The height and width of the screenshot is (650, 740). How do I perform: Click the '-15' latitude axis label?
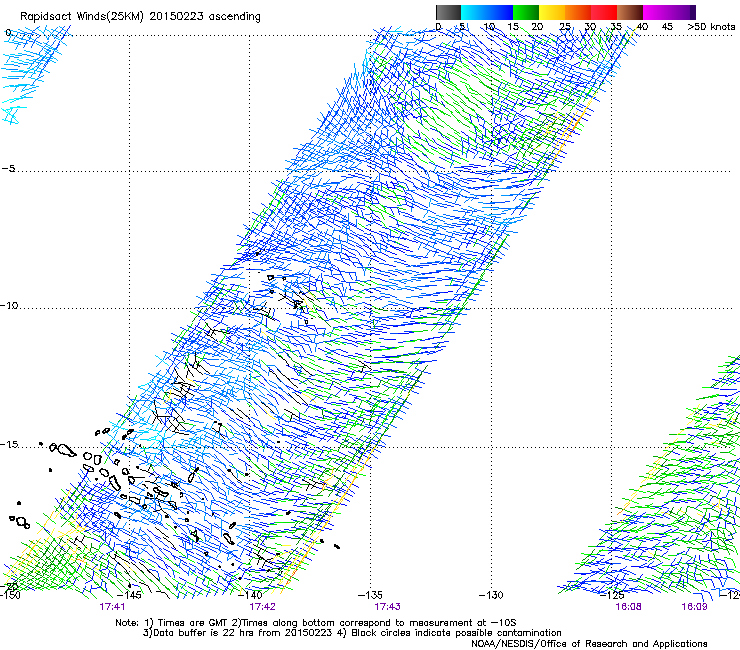coord(9,444)
